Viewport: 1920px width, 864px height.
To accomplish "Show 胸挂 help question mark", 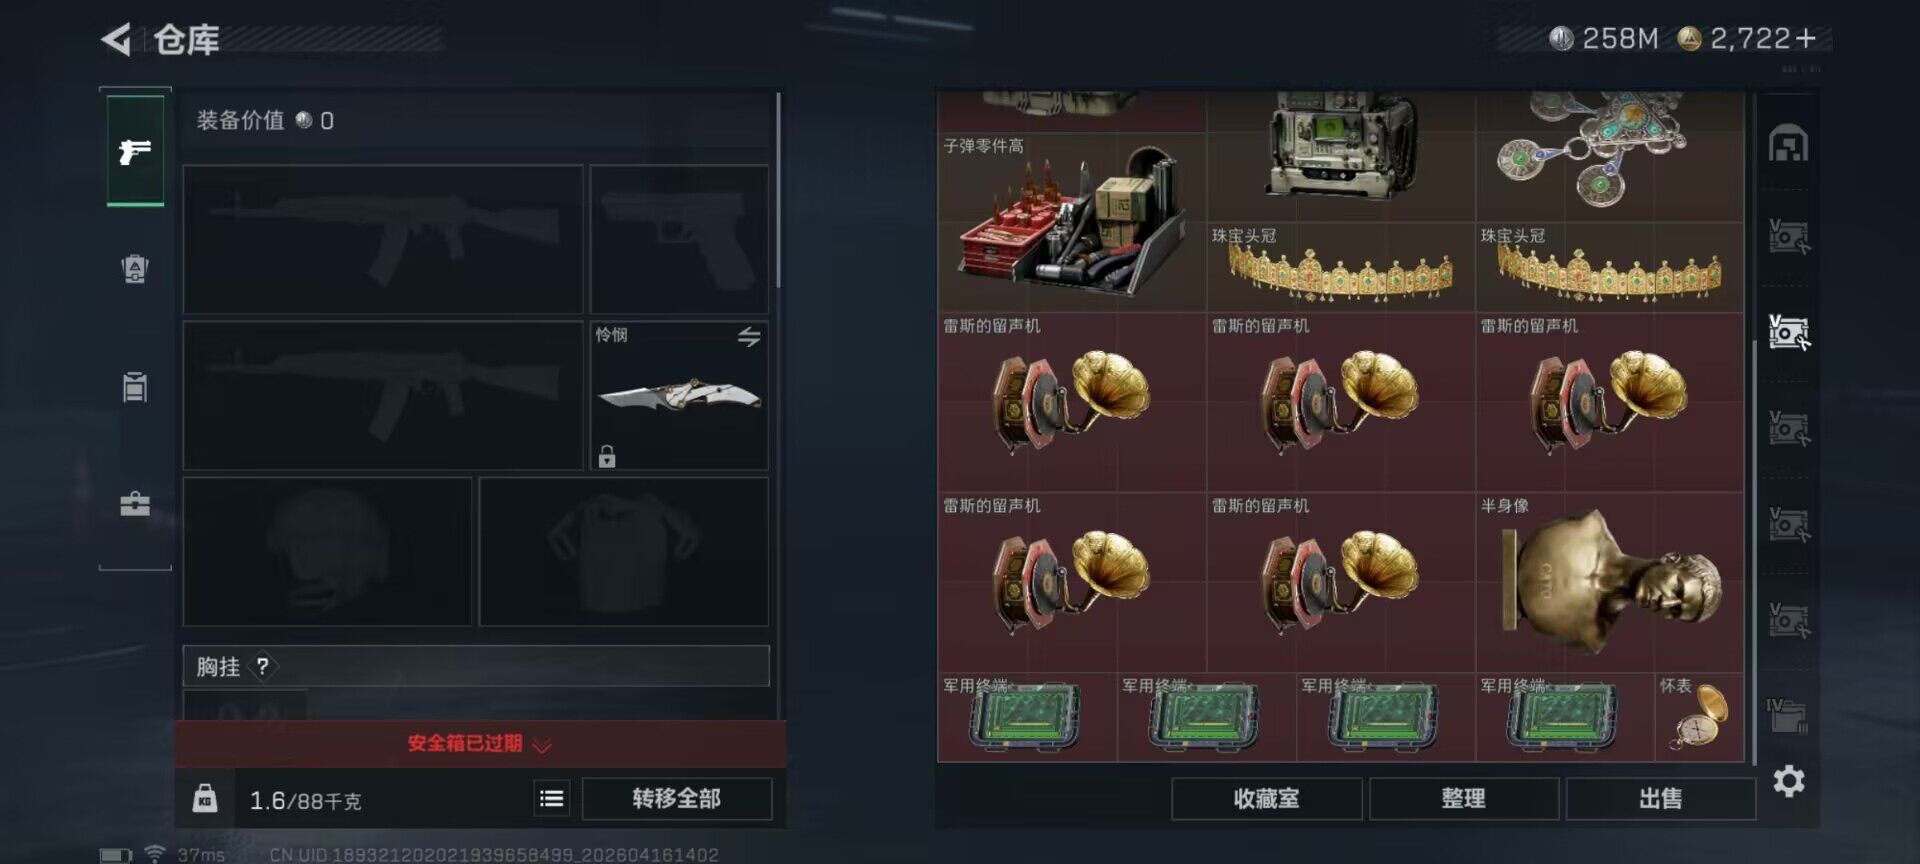I will coord(263,666).
